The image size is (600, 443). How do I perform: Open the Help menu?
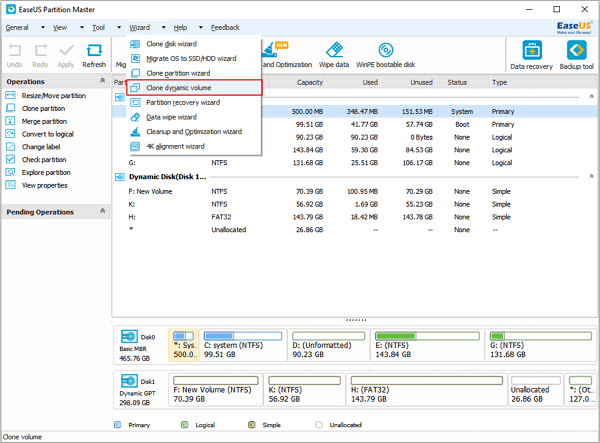[x=180, y=28]
